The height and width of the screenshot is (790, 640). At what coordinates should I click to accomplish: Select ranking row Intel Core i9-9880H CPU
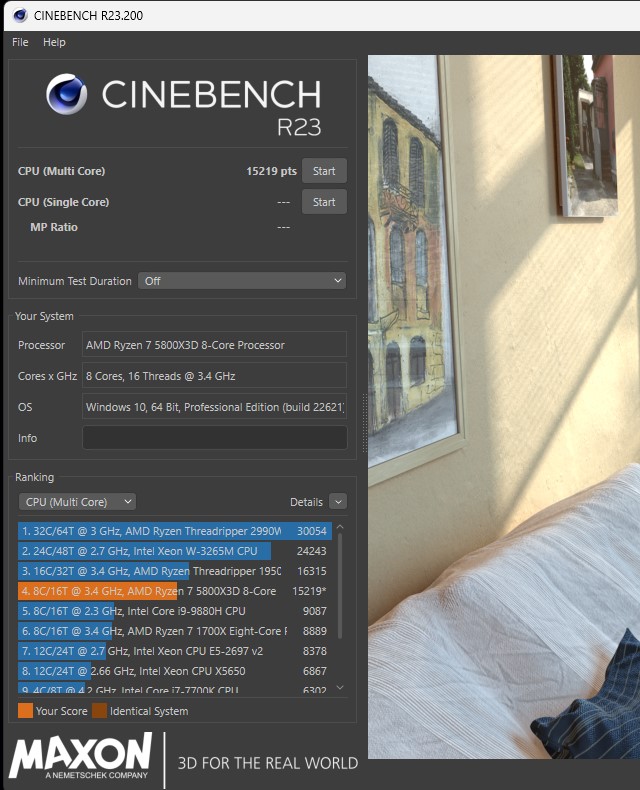tap(174, 611)
